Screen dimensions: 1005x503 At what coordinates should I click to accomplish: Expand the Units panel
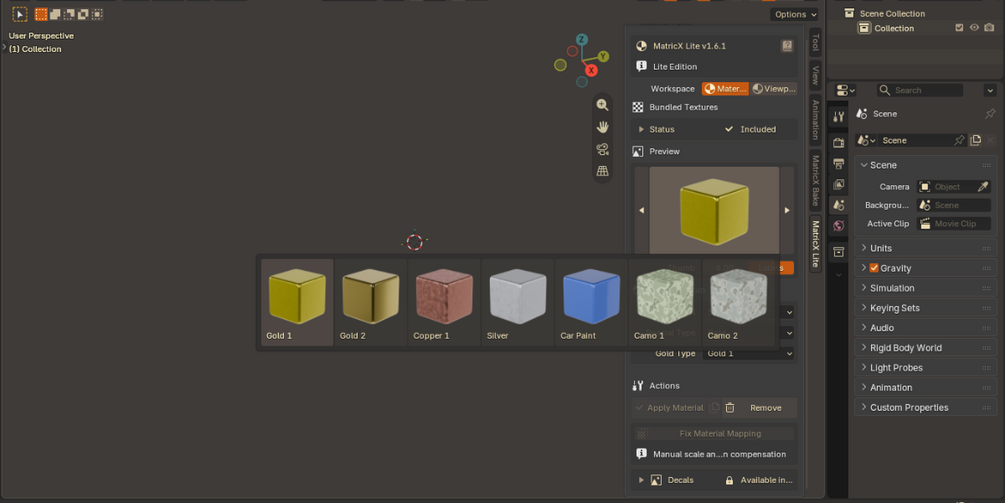[926, 248]
